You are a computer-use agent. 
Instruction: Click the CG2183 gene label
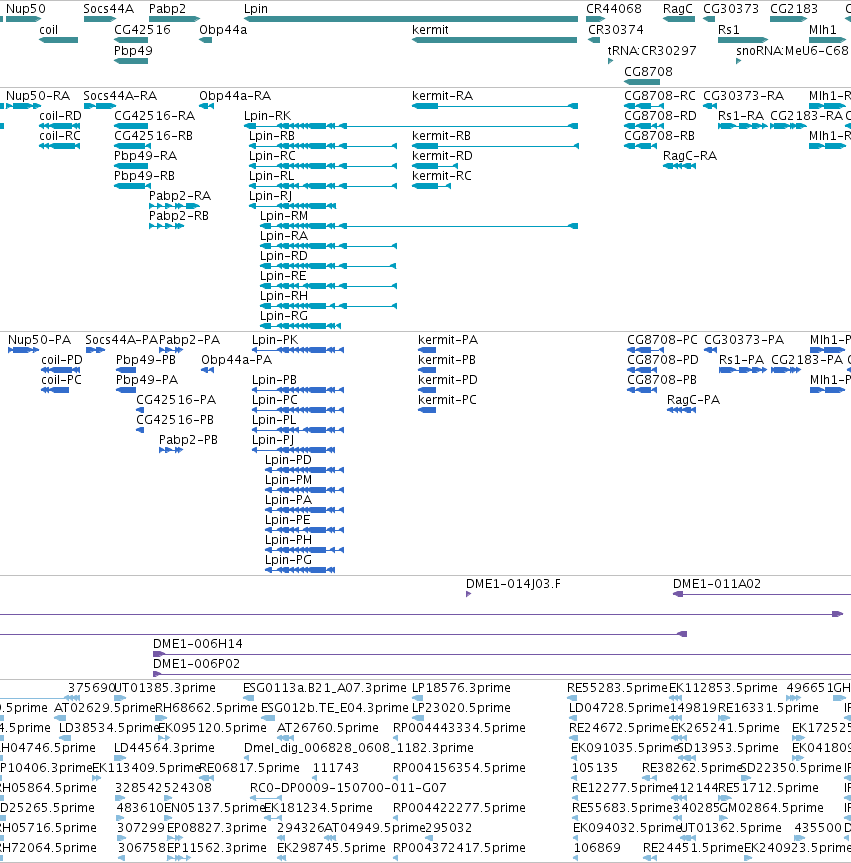coord(794,9)
